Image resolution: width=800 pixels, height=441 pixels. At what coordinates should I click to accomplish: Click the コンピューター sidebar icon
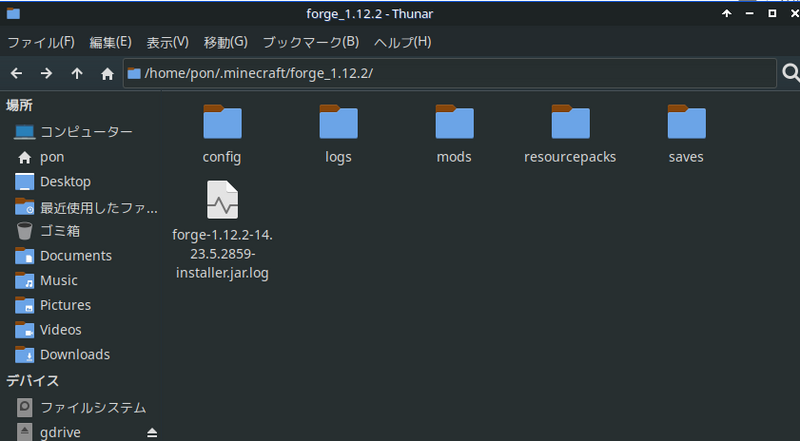24,132
